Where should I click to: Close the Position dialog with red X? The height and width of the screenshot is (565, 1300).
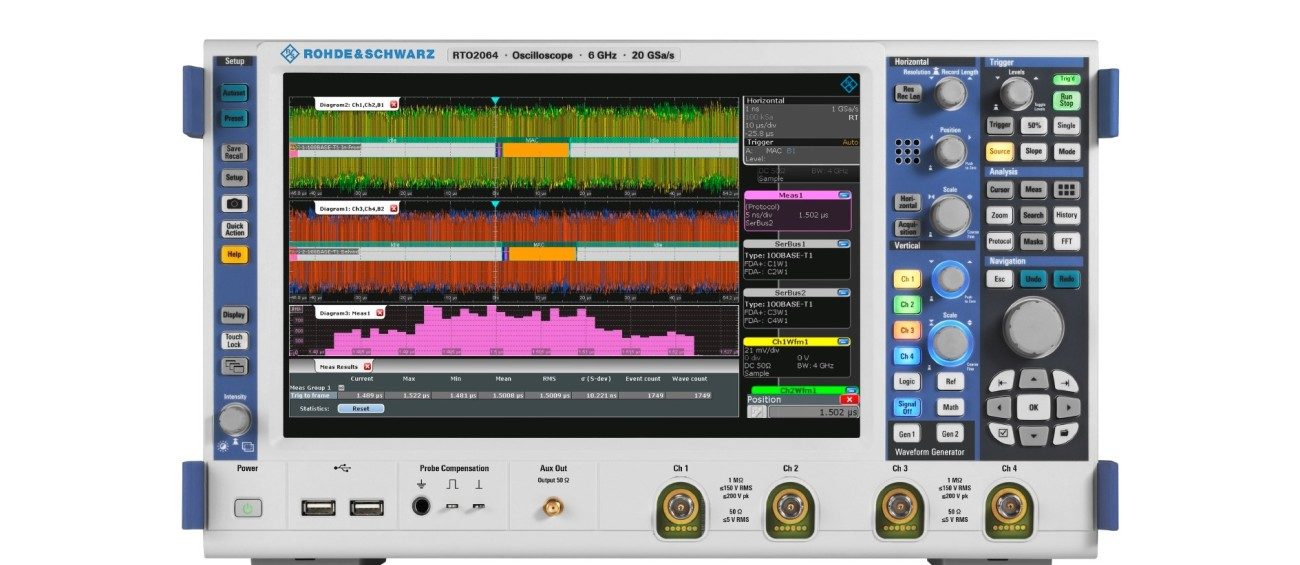pyautogui.click(x=849, y=399)
